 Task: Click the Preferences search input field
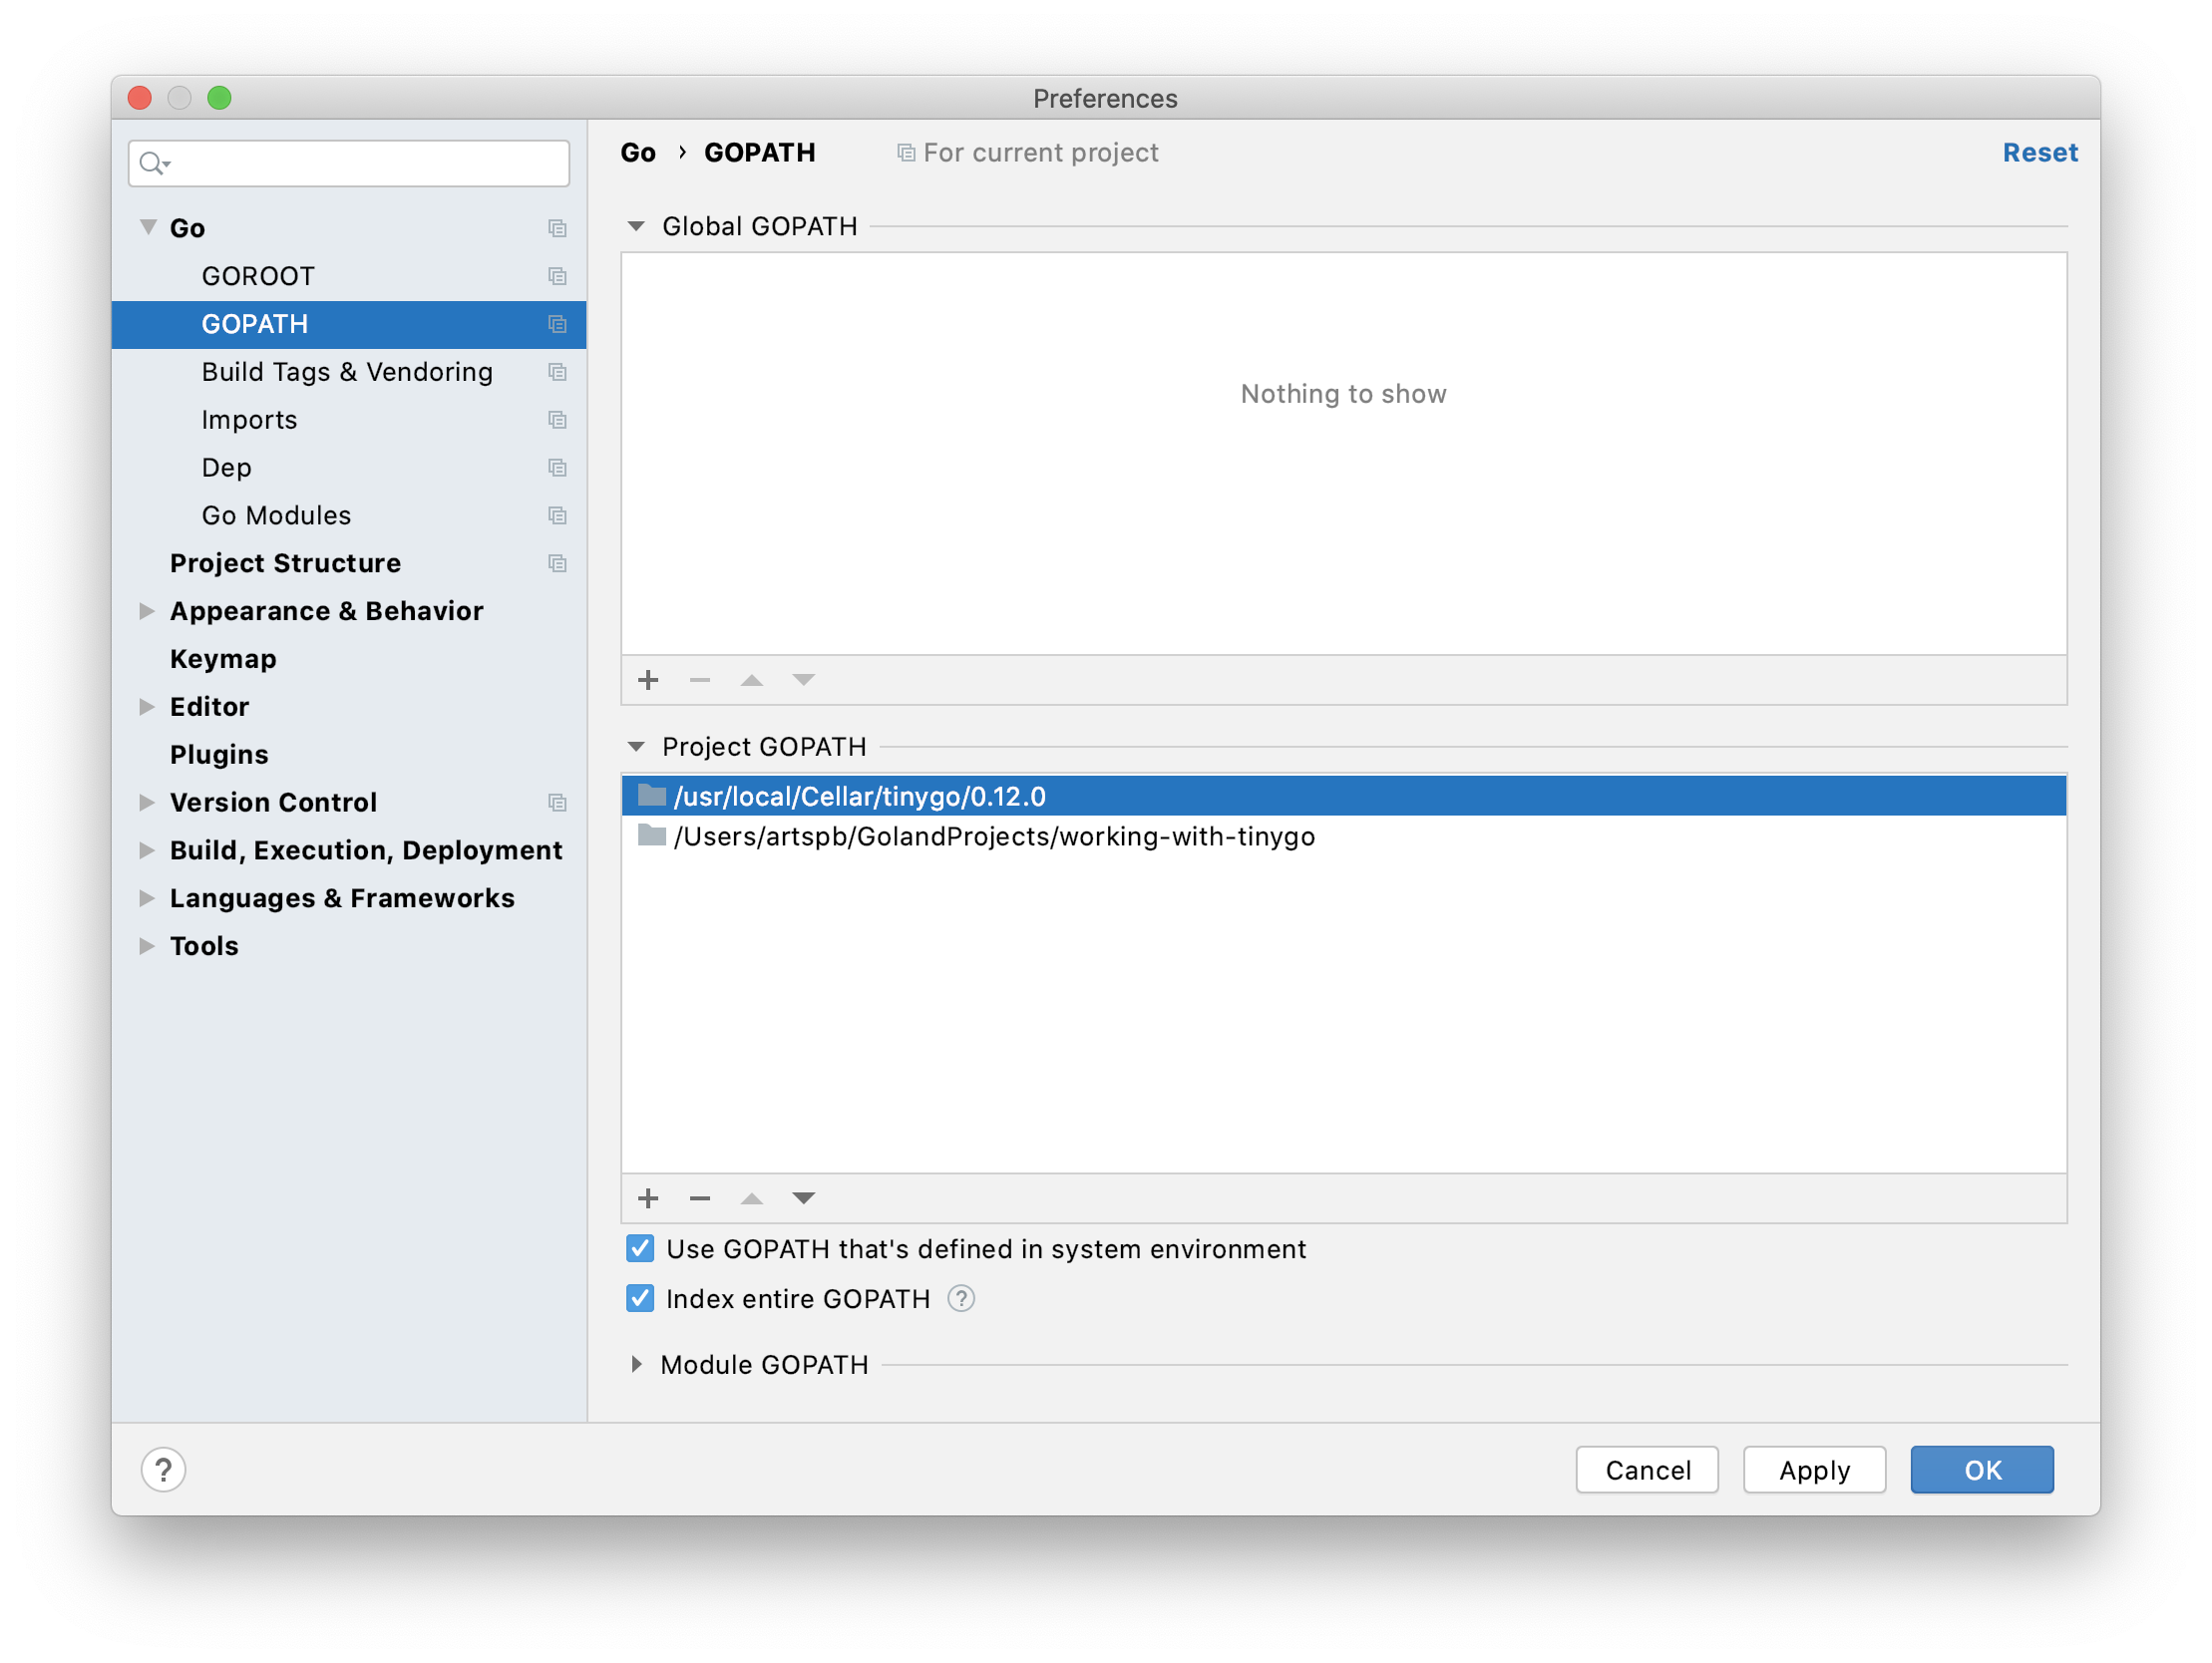click(x=349, y=163)
